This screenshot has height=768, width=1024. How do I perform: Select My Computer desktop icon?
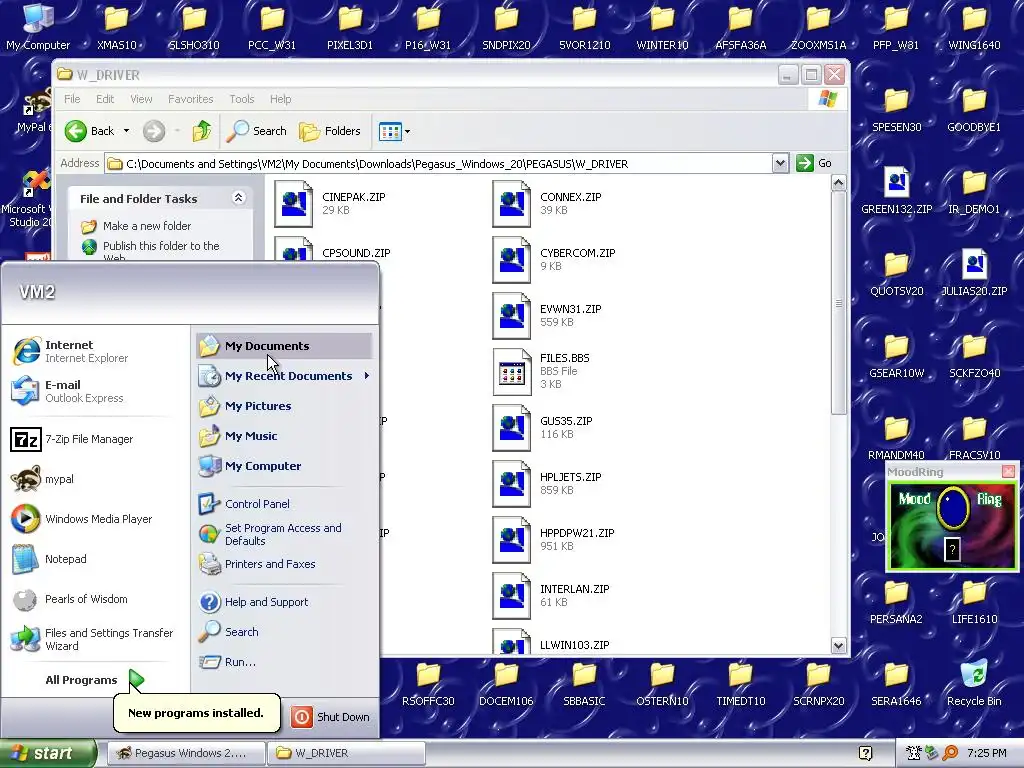click(x=38, y=27)
